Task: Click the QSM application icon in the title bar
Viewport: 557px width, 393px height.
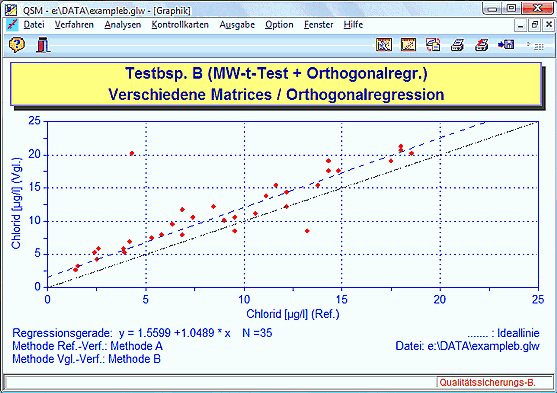Action: pos(11,9)
